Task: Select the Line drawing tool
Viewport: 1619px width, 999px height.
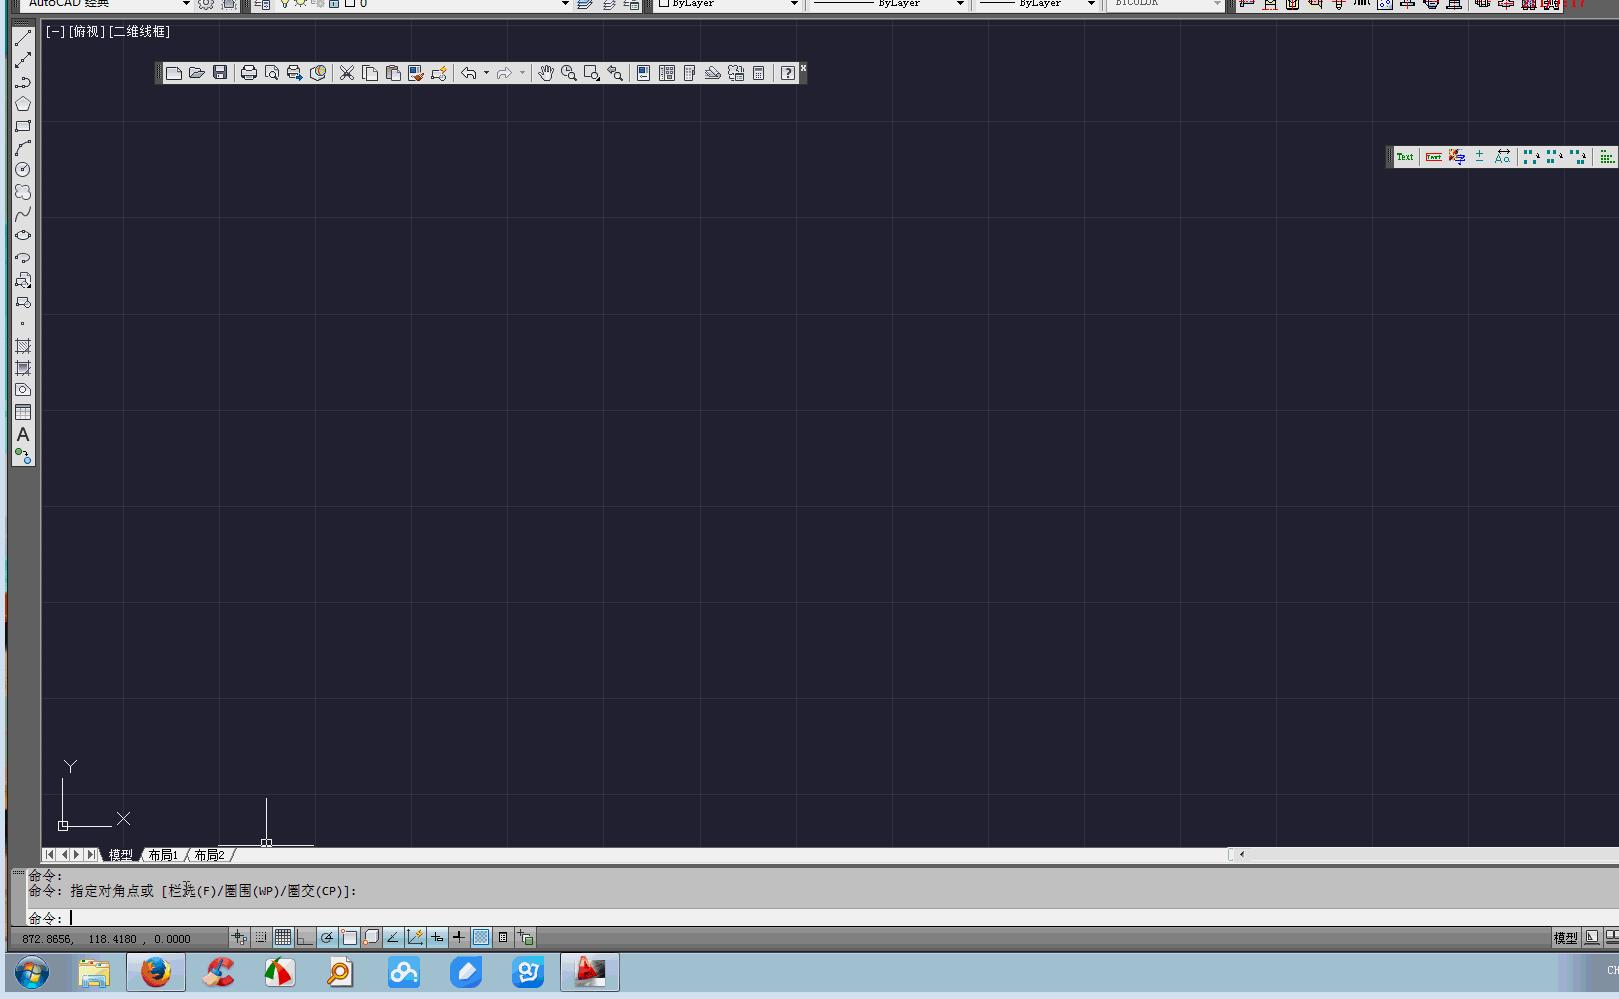Action: [x=23, y=38]
